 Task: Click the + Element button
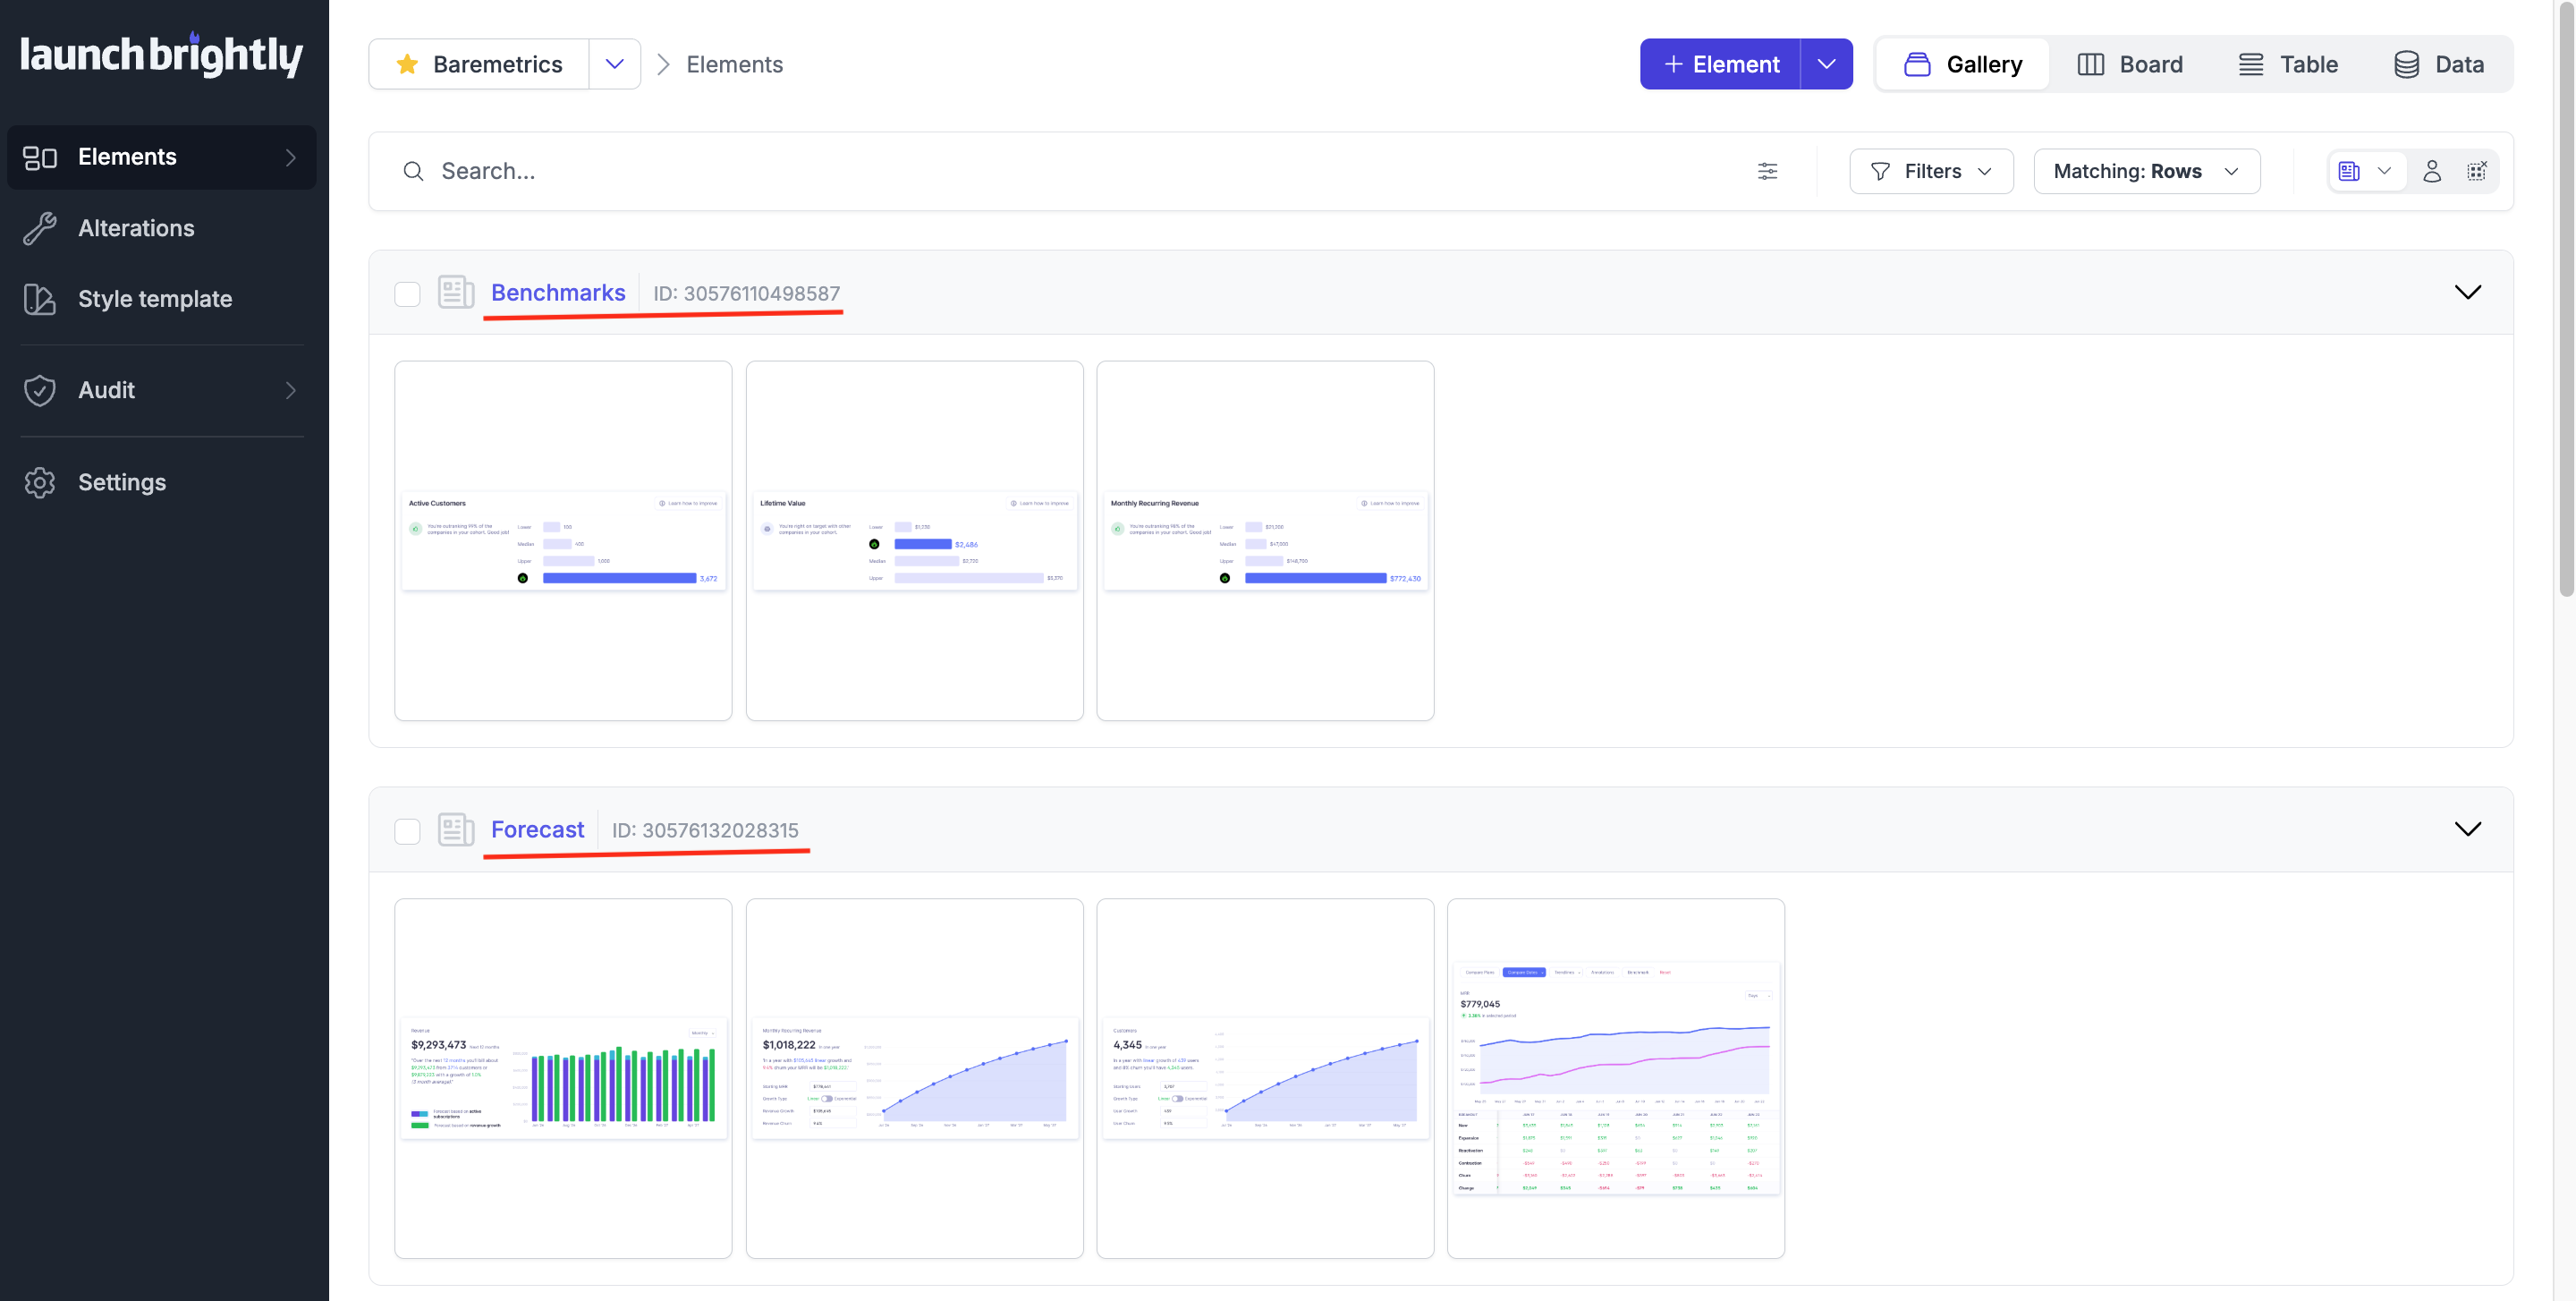[x=1720, y=64]
